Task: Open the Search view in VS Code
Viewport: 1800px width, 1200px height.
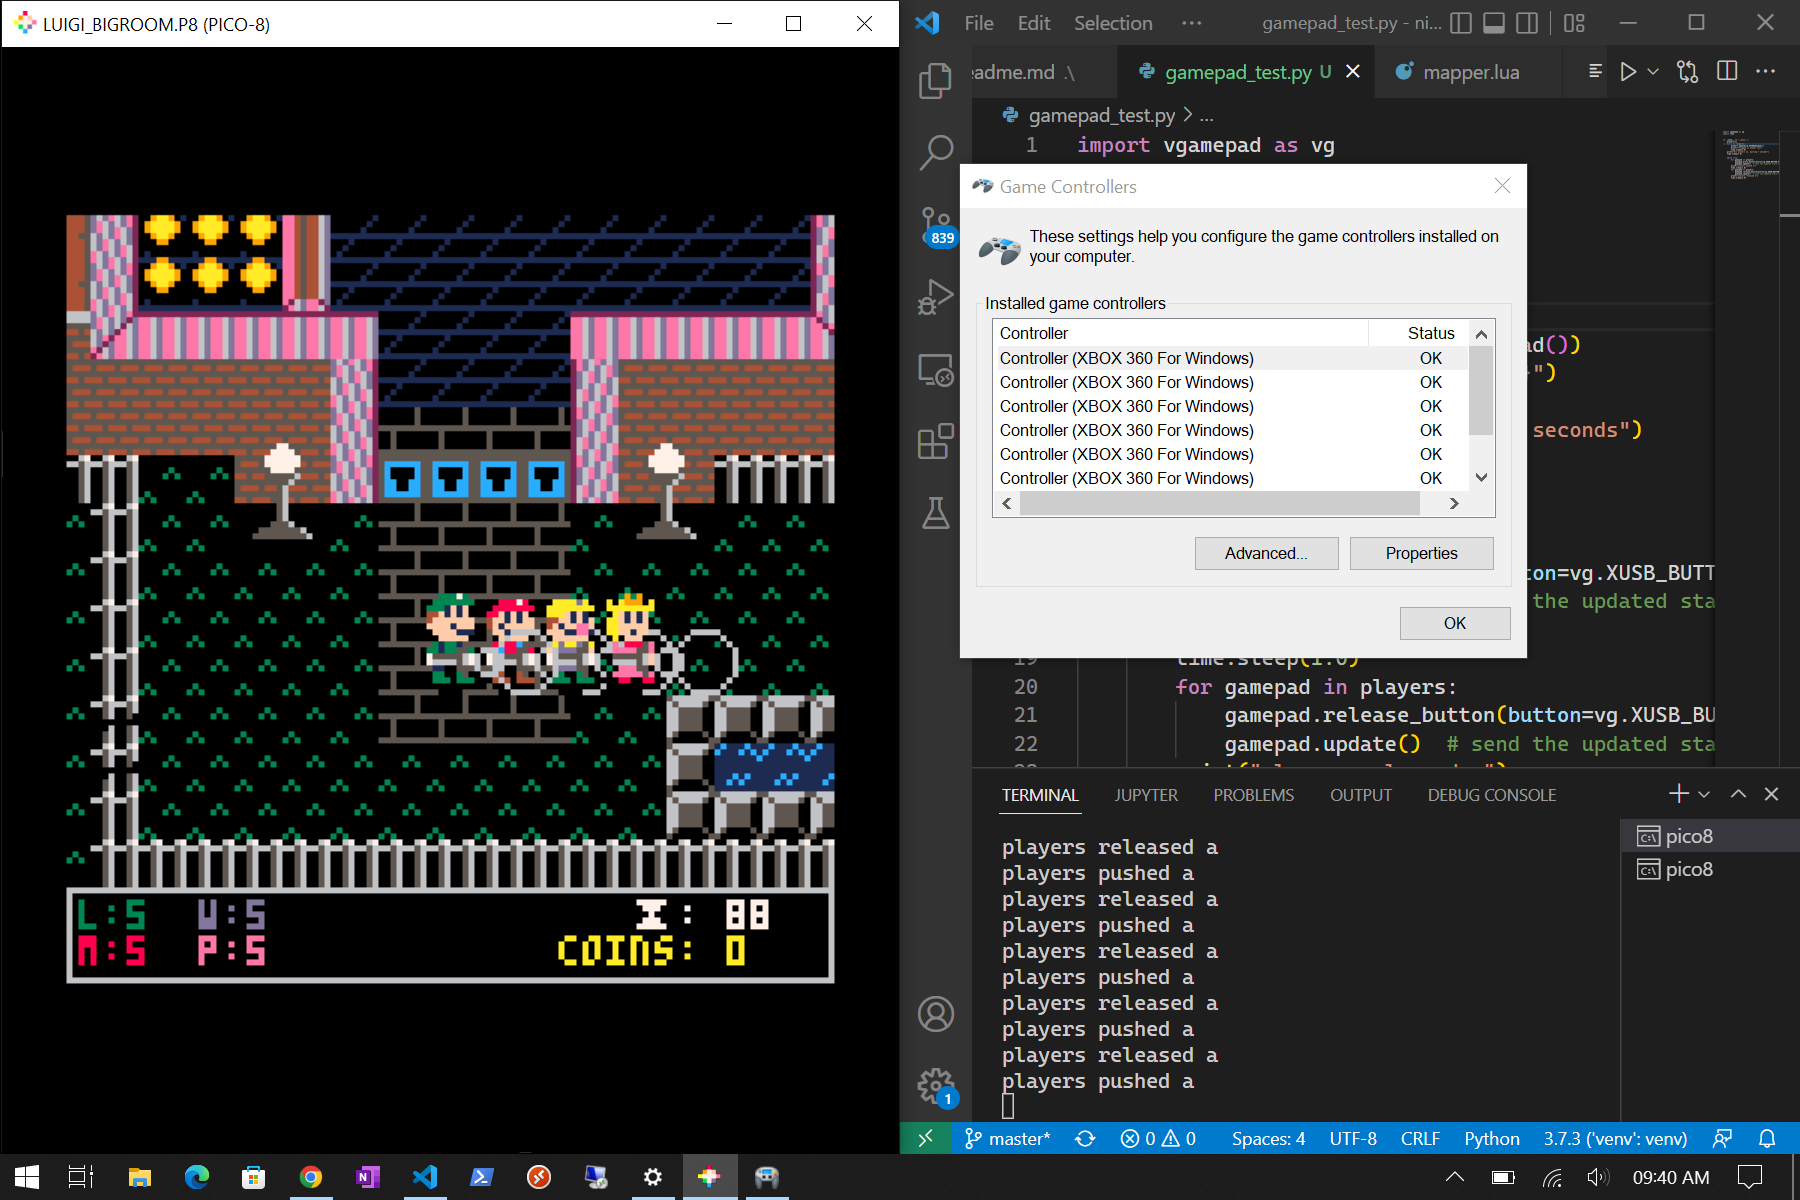Action: 935,153
